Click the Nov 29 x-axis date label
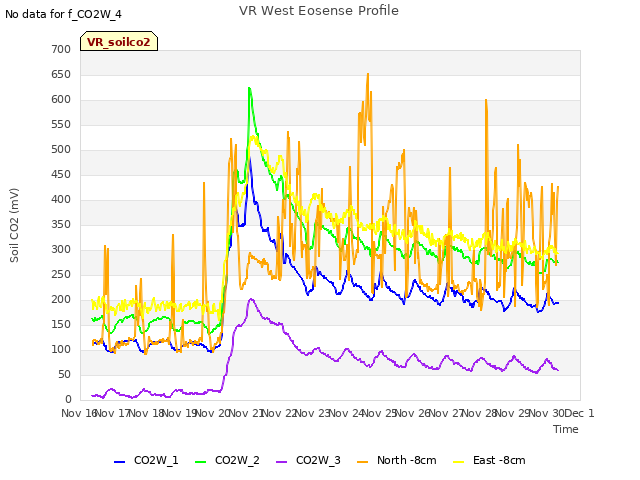 [x=514, y=413]
